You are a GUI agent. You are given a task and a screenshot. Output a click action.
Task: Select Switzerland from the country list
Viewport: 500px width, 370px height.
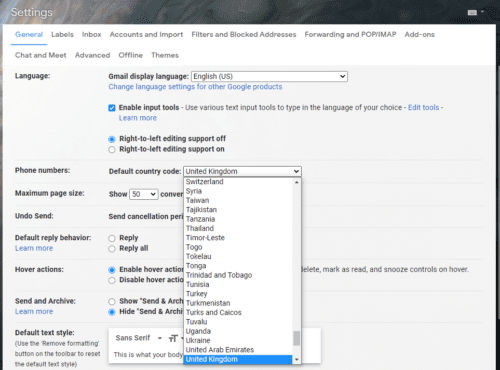[x=238, y=182]
